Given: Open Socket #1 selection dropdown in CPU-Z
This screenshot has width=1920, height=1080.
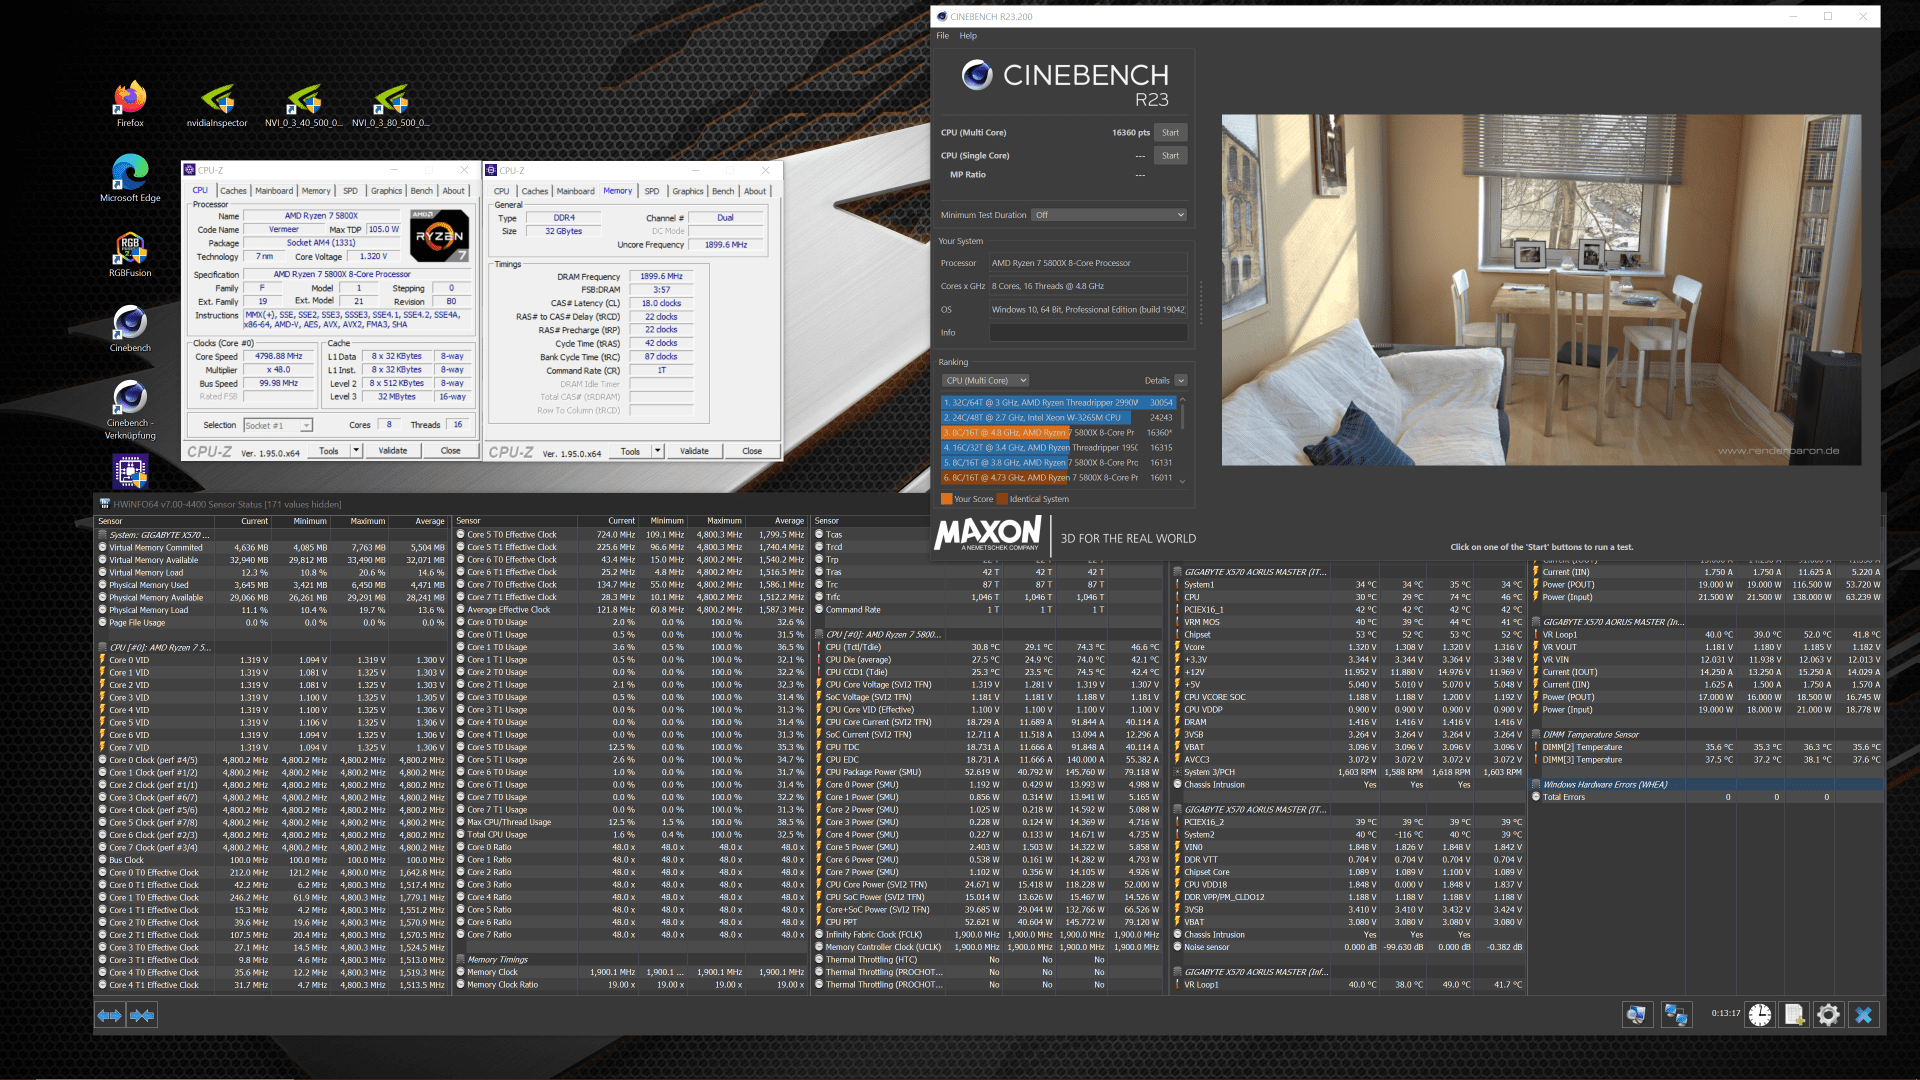Looking at the screenshot, I should (278, 425).
